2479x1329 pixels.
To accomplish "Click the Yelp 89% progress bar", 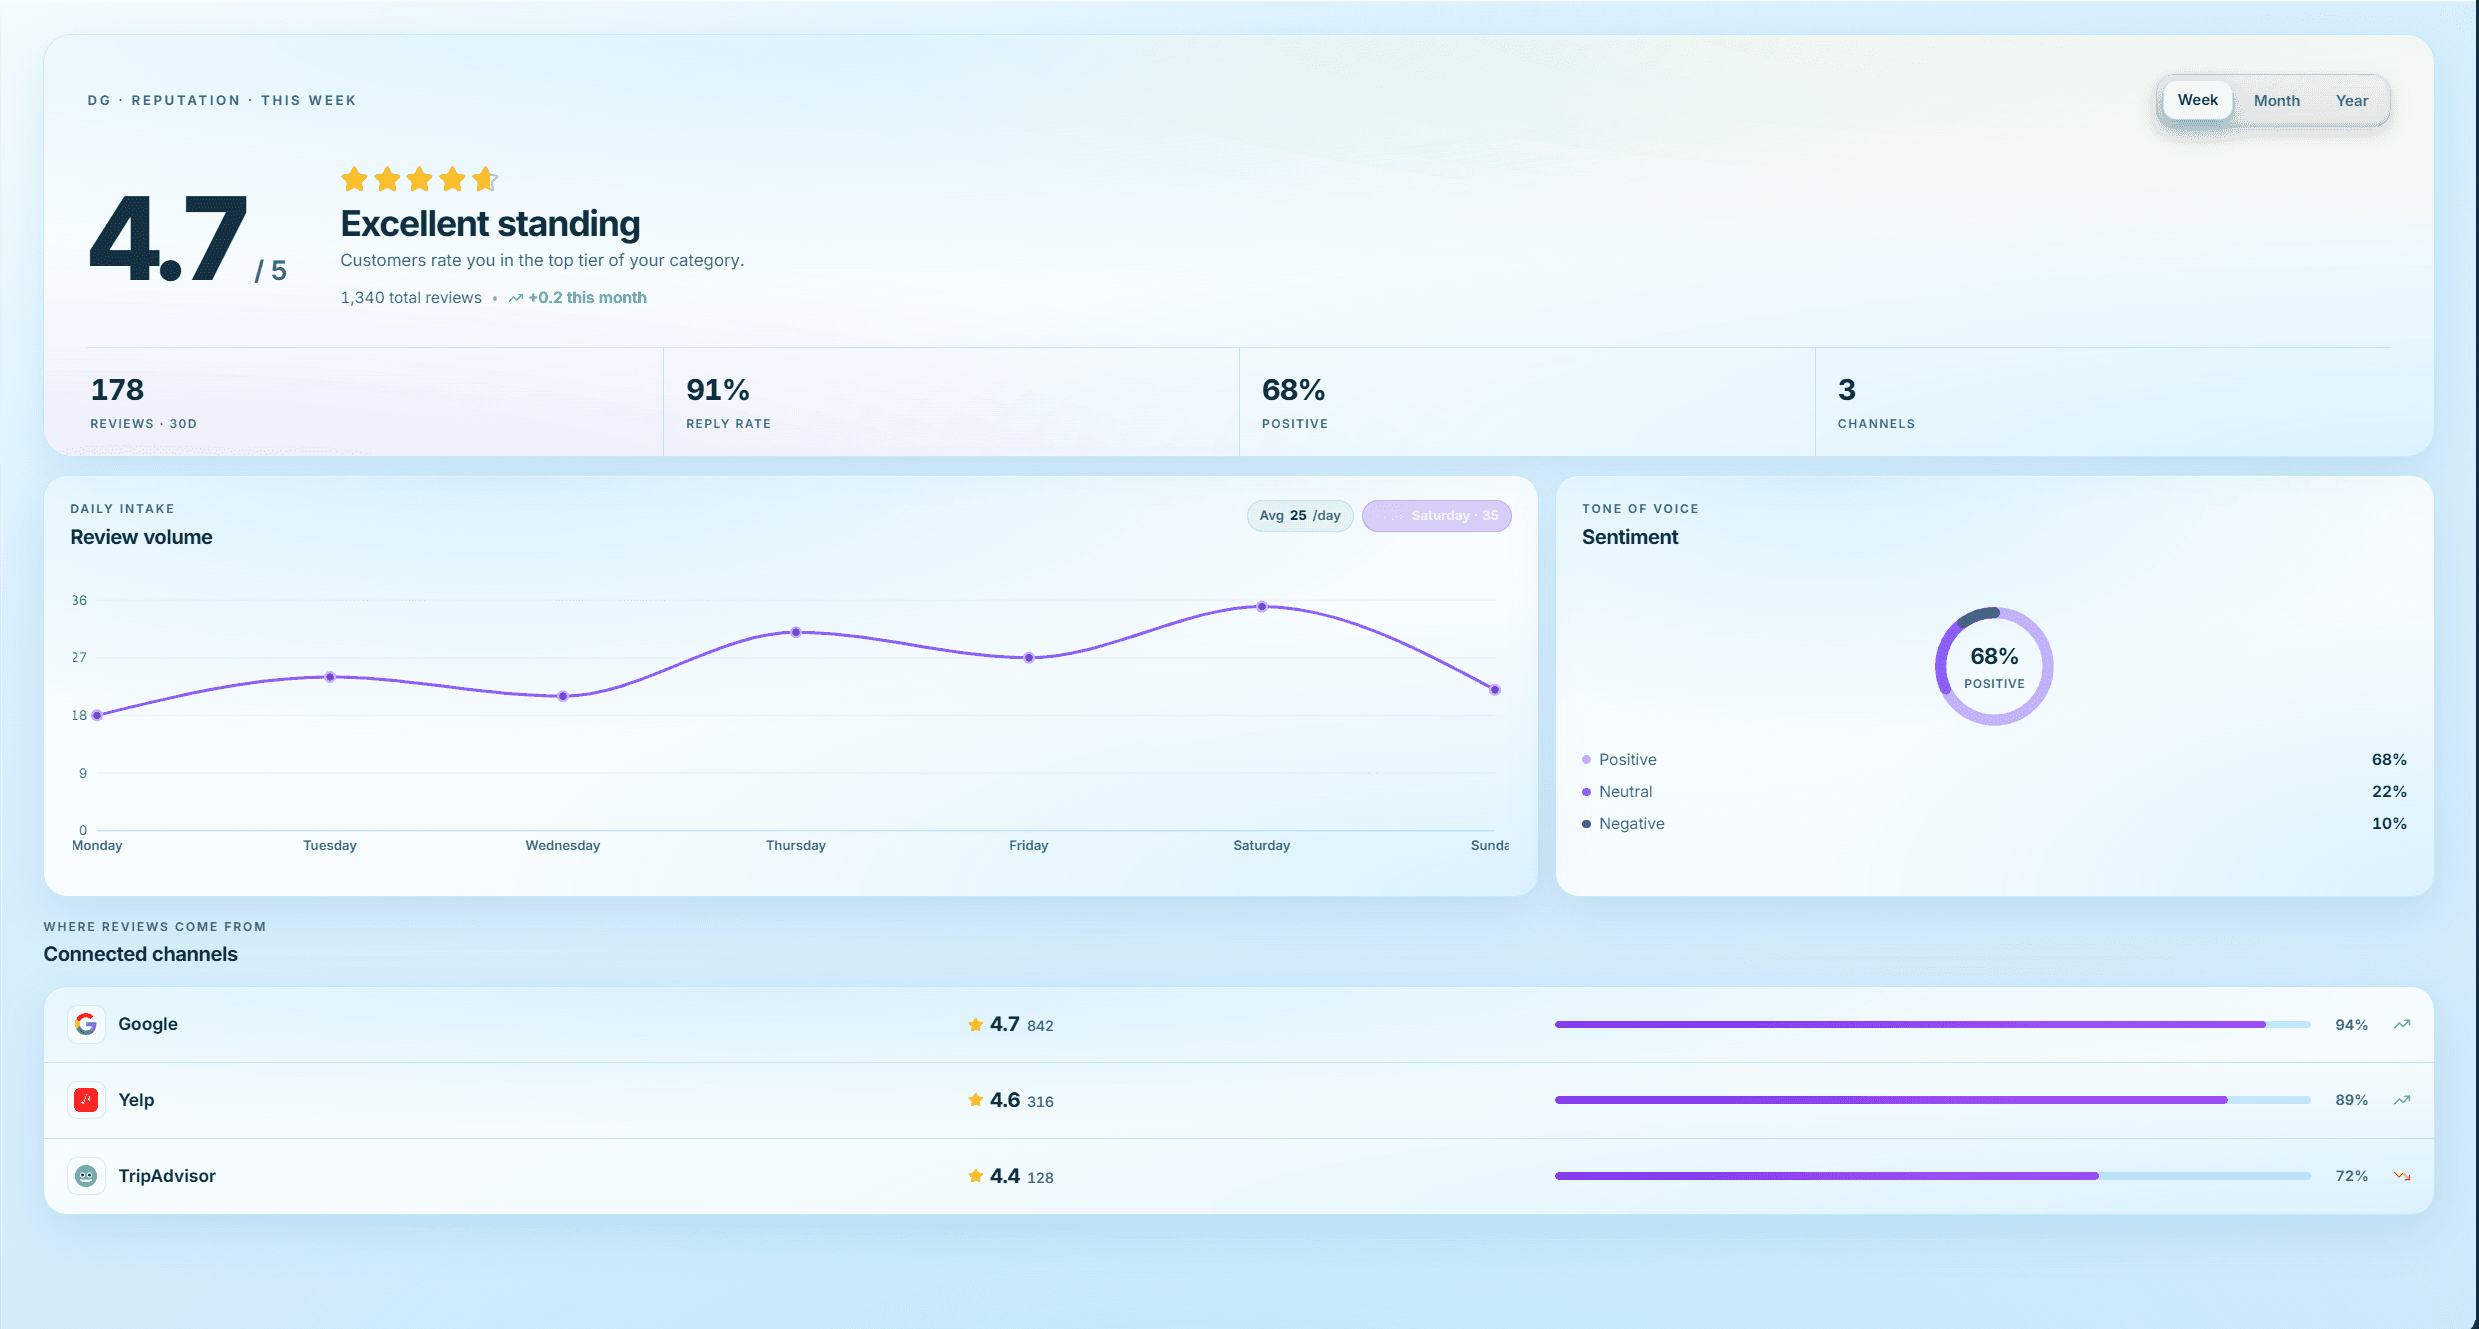I will pos(1932,1100).
